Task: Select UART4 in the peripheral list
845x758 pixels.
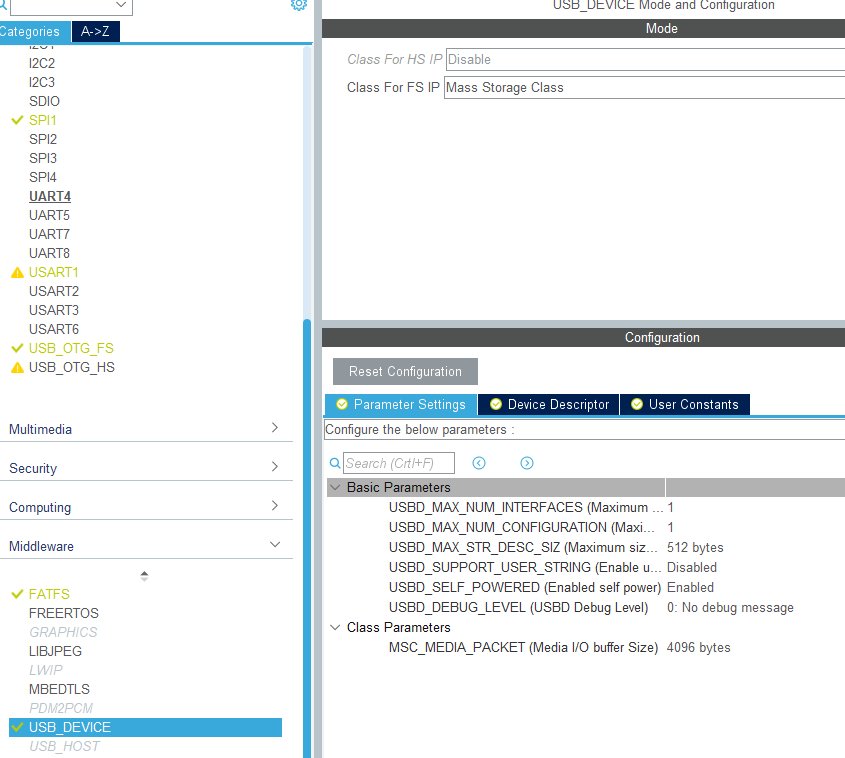Action: coord(50,197)
